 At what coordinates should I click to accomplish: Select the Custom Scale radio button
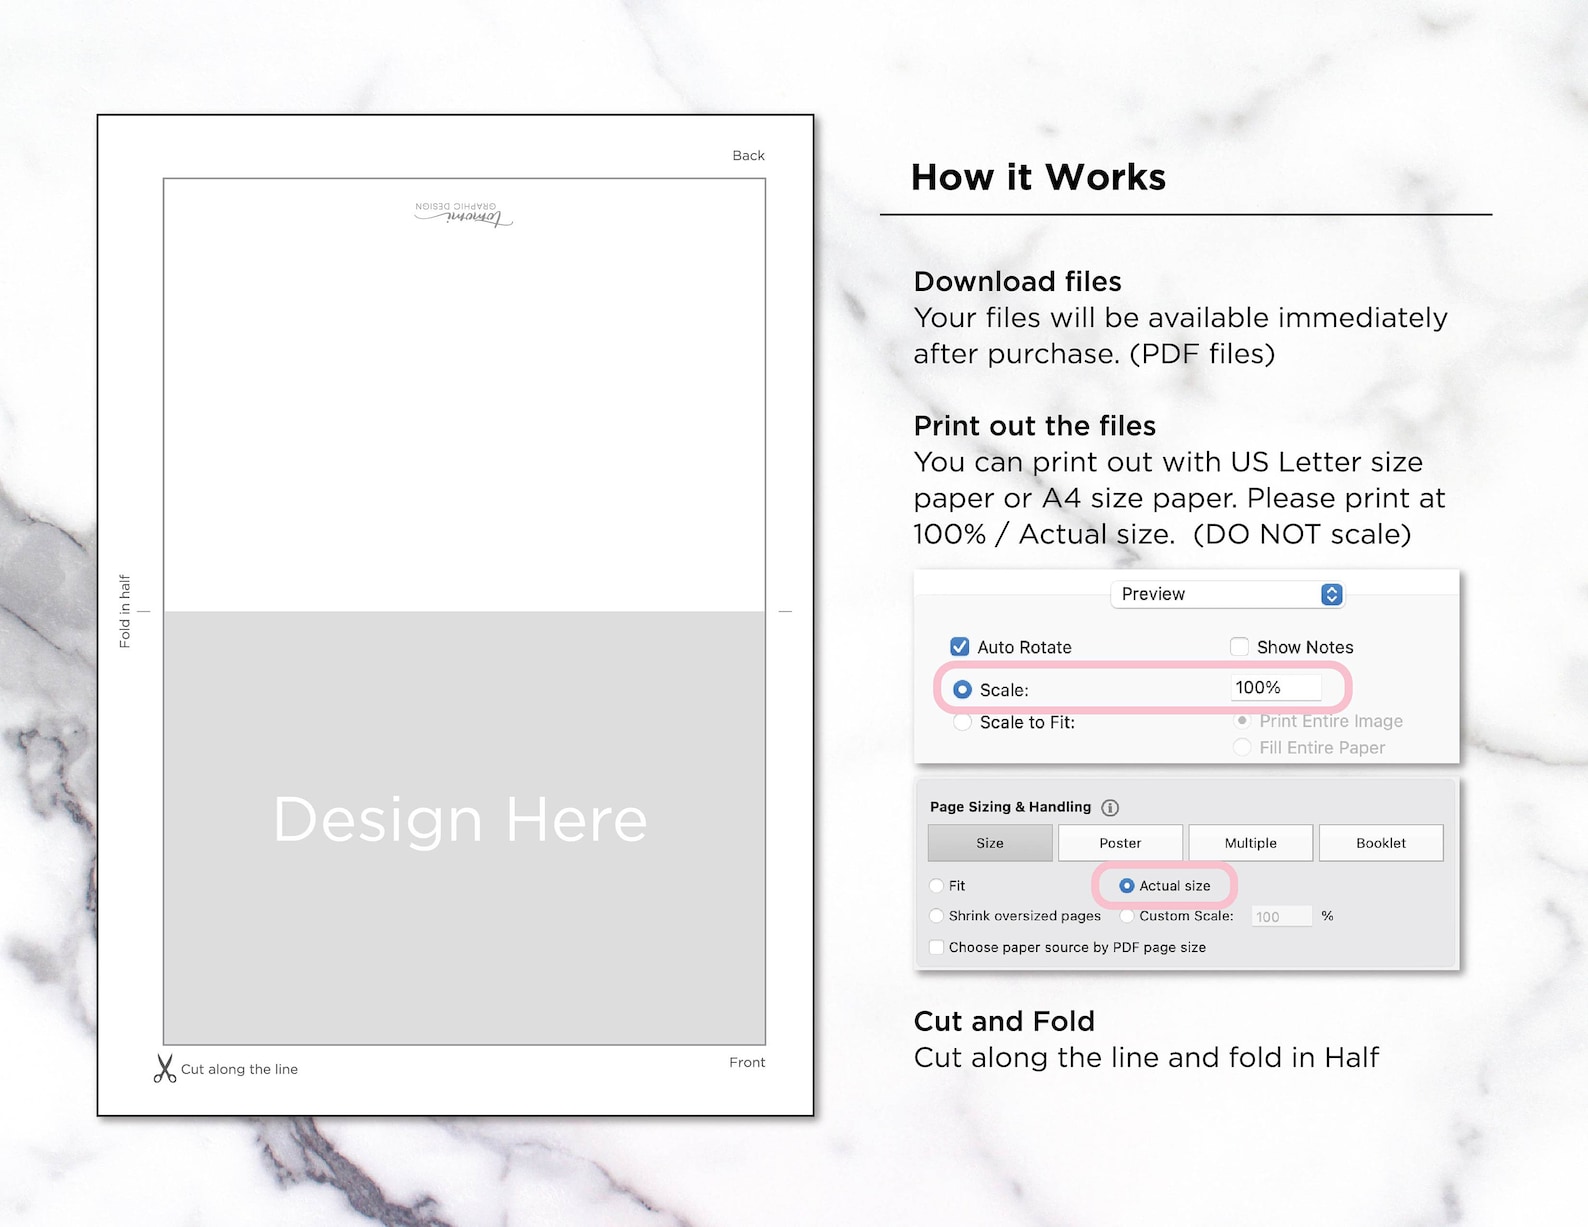(1127, 916)
